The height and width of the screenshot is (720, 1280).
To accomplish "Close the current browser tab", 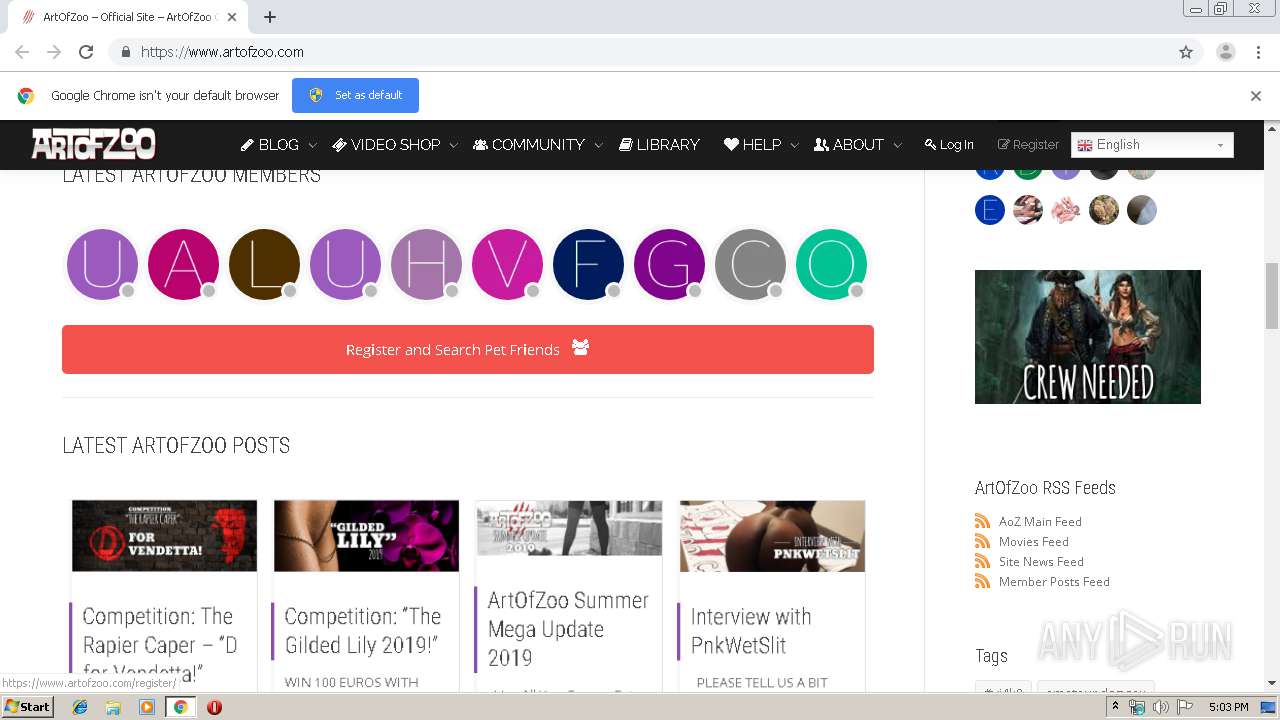I will coord(232,17).
